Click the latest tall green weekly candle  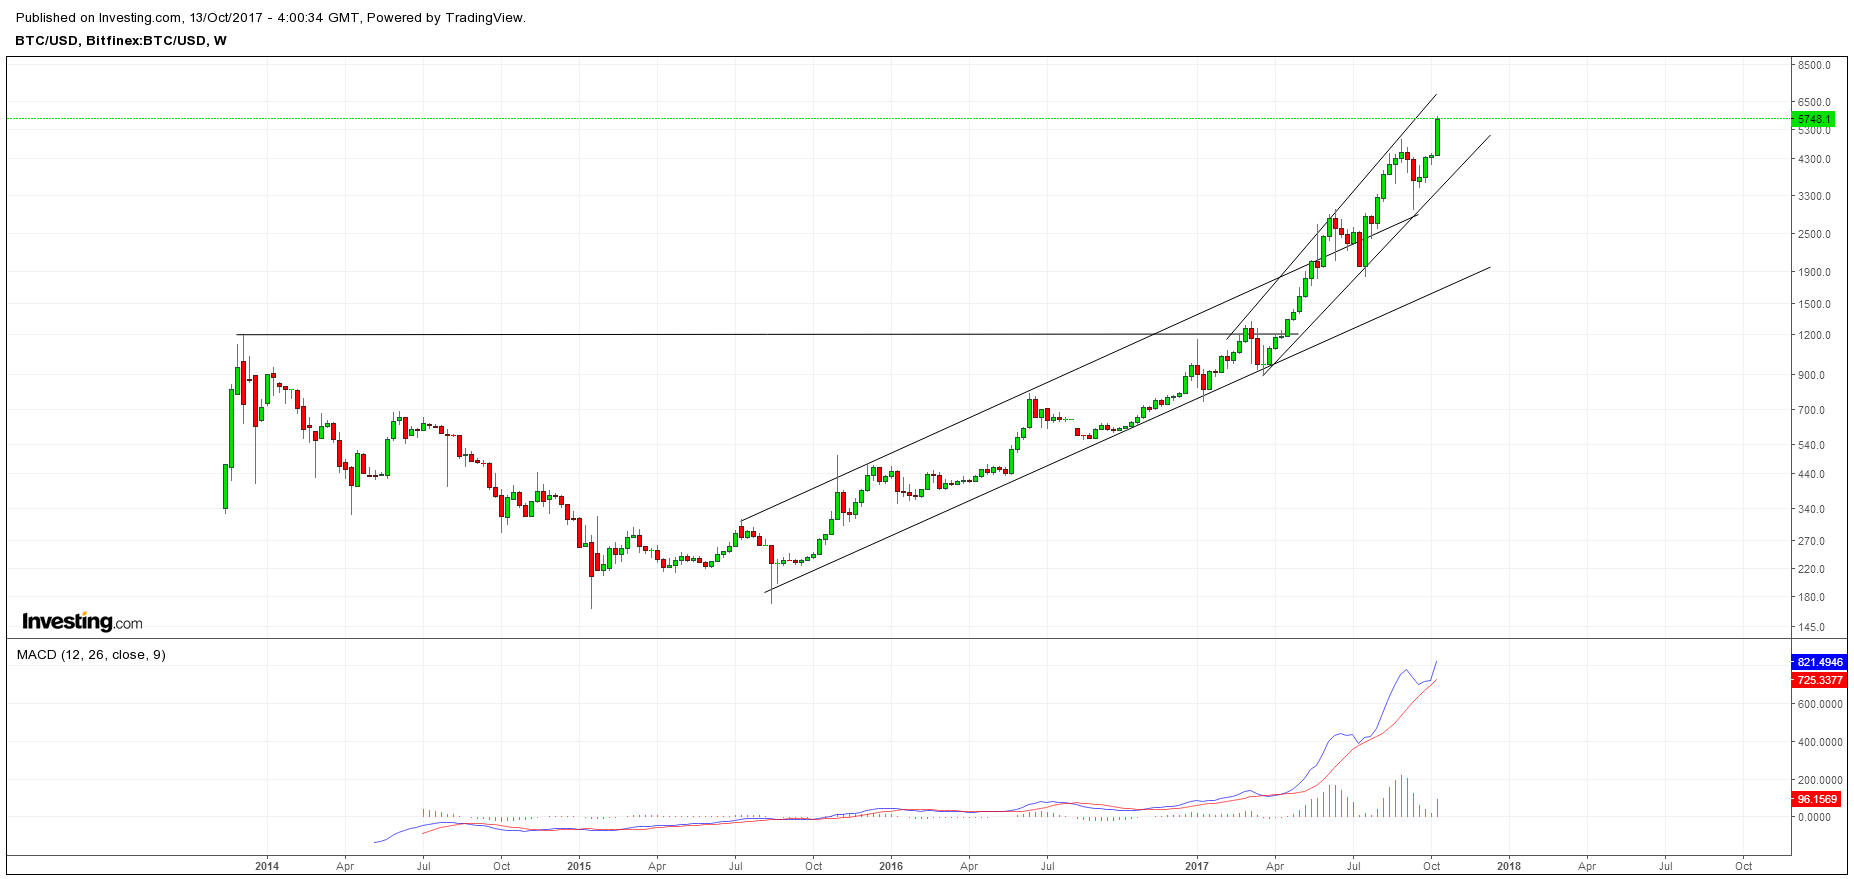[1437, 137]
